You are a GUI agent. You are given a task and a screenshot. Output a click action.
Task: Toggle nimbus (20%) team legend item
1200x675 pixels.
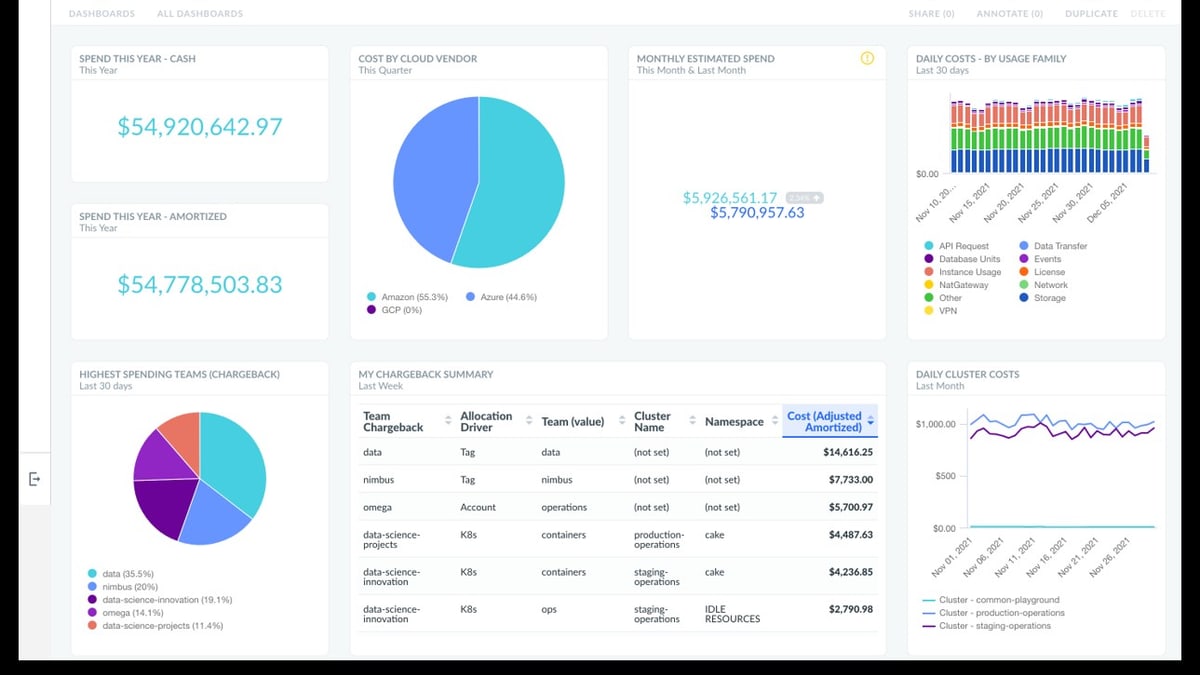pyautogui.click(x=122, y=587)
